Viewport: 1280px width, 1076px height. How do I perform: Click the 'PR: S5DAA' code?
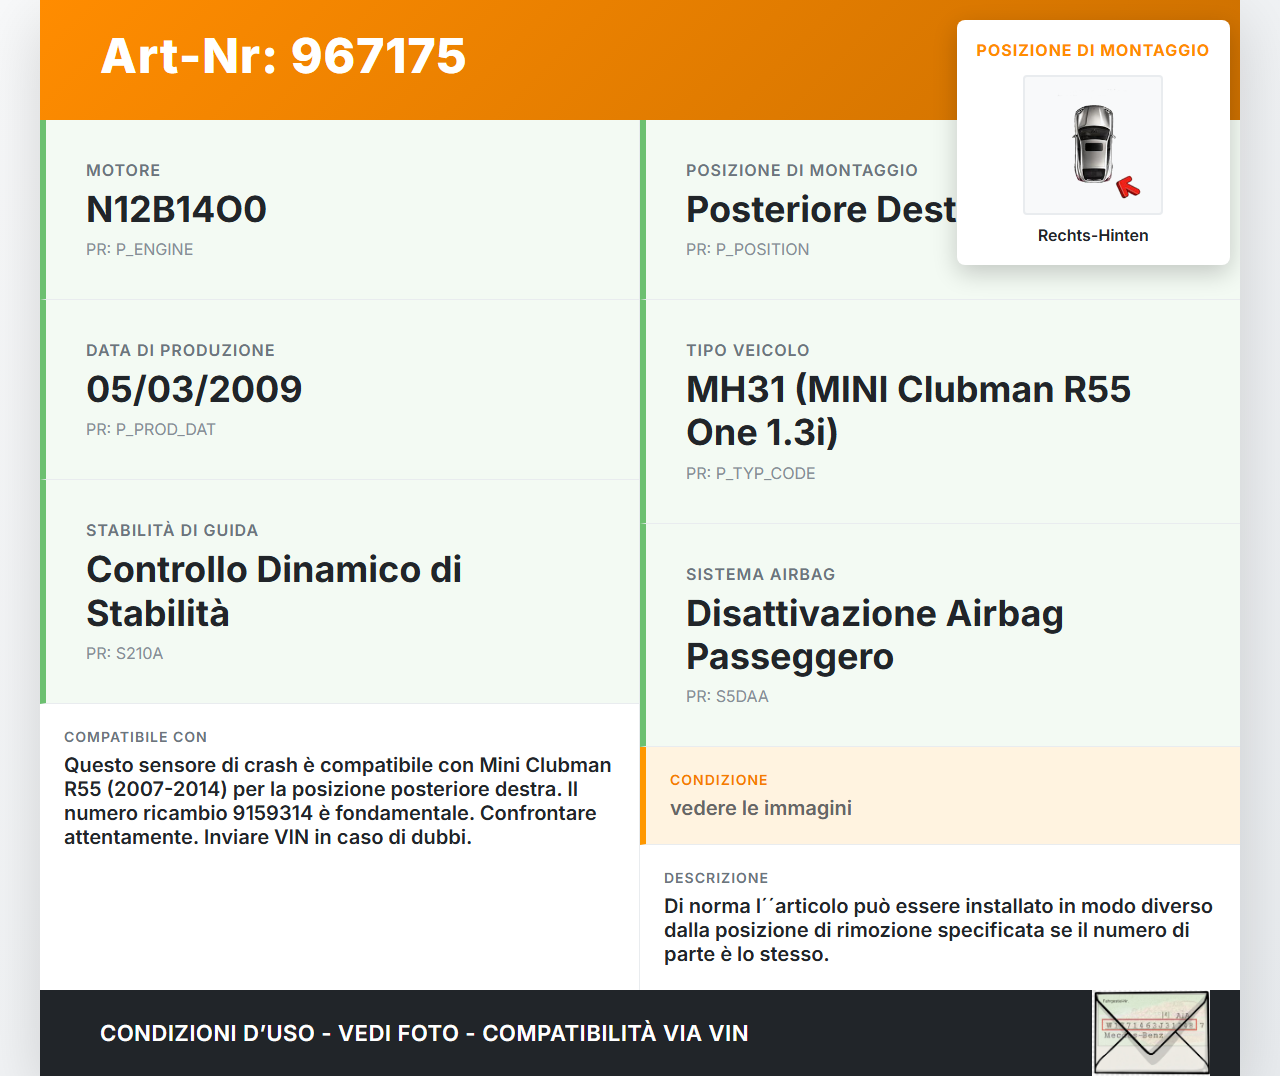coord(727,696)
